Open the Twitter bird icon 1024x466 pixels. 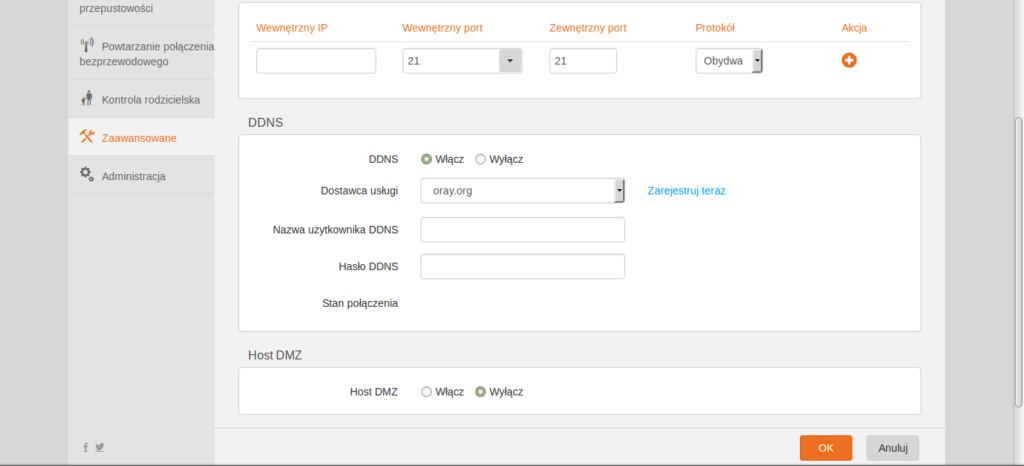point(99,447)
